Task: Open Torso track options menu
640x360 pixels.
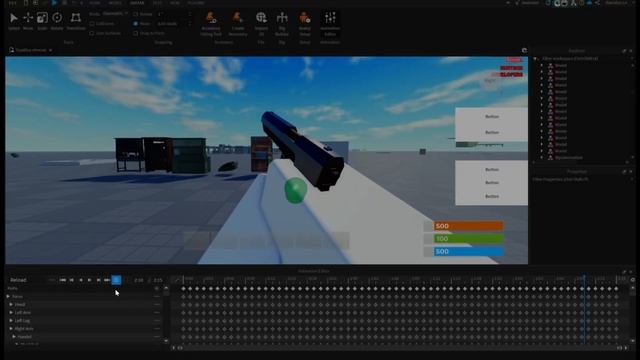Action: (x=157, y=296)
